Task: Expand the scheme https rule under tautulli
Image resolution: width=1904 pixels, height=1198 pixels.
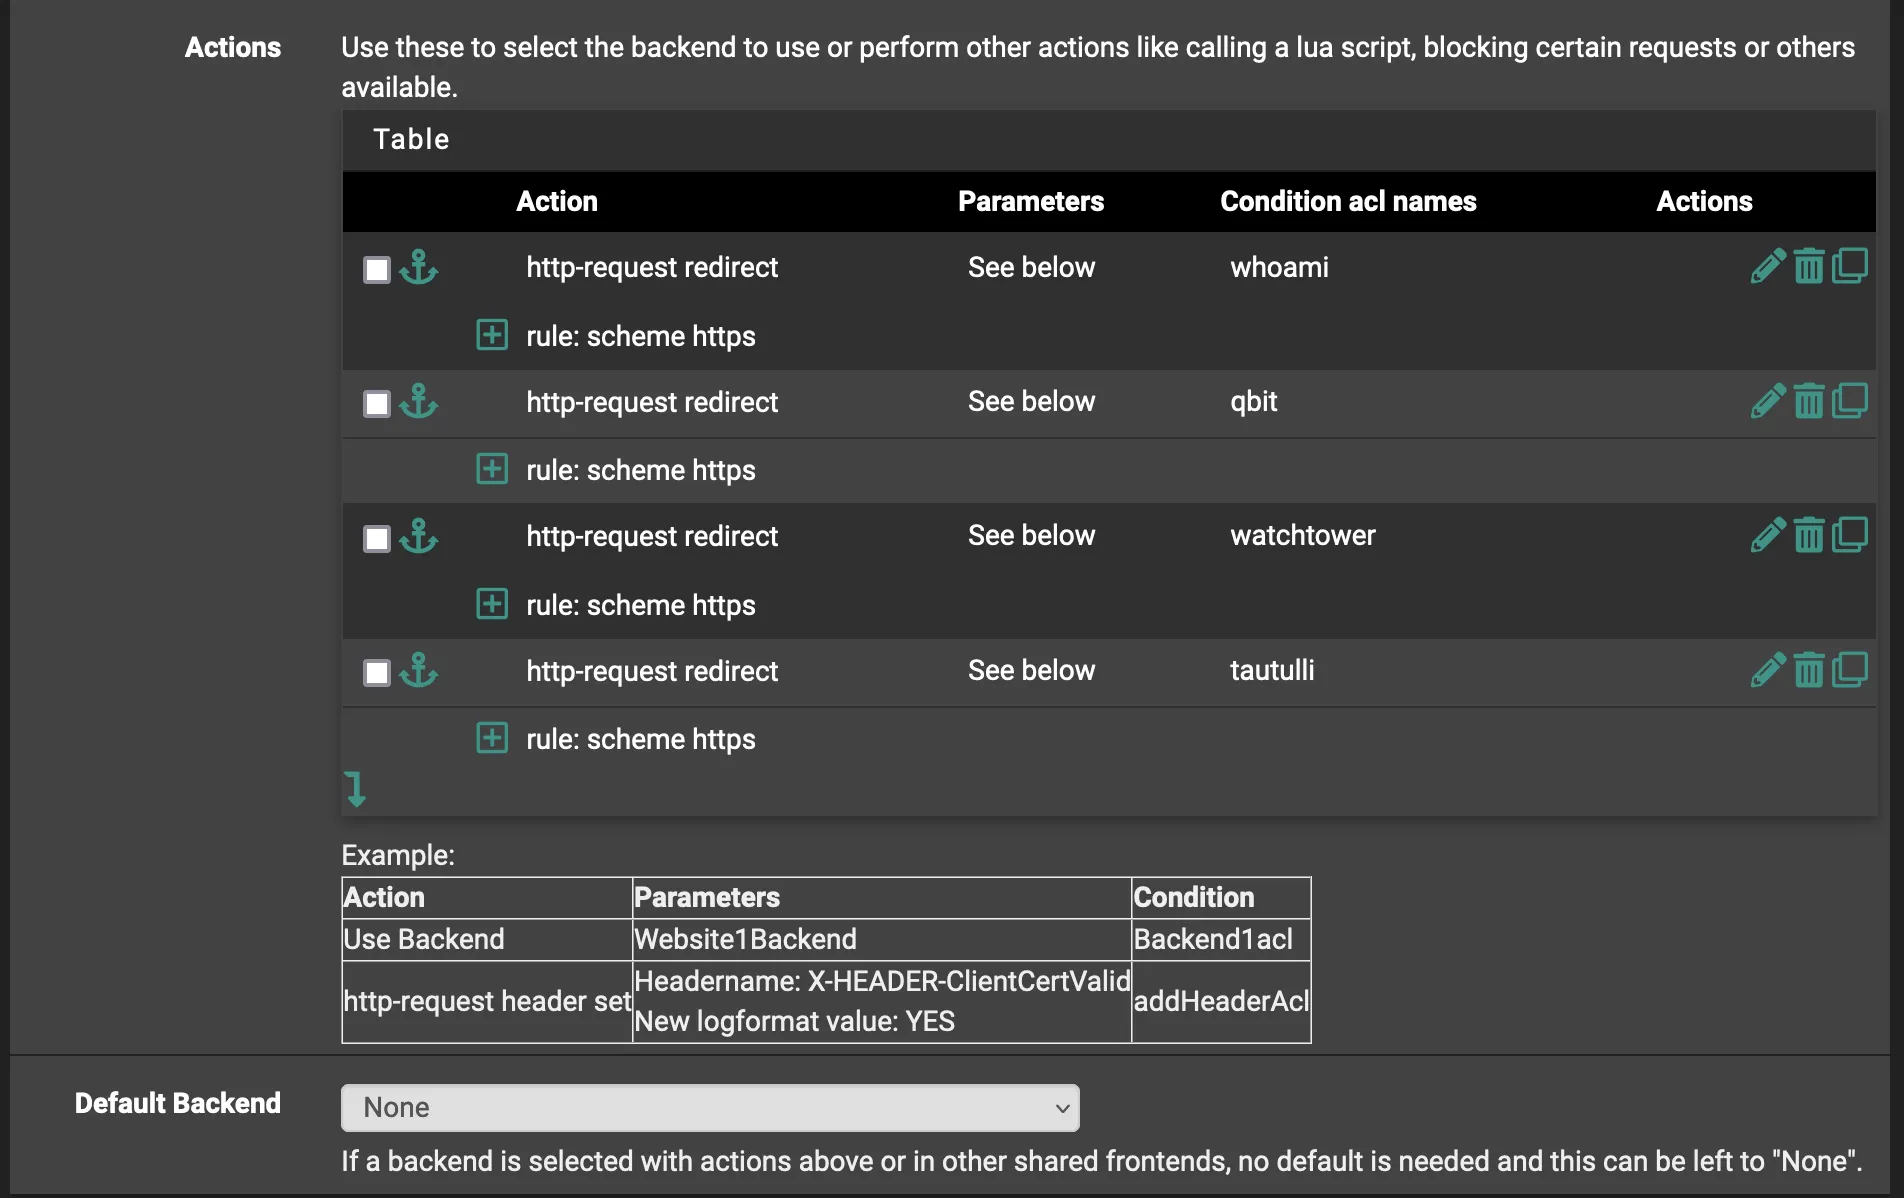Action: click(x=492, y=737)
